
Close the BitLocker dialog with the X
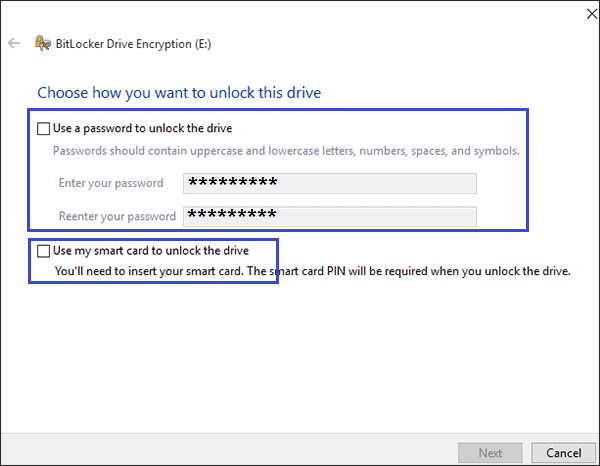[x=592, y=14]
